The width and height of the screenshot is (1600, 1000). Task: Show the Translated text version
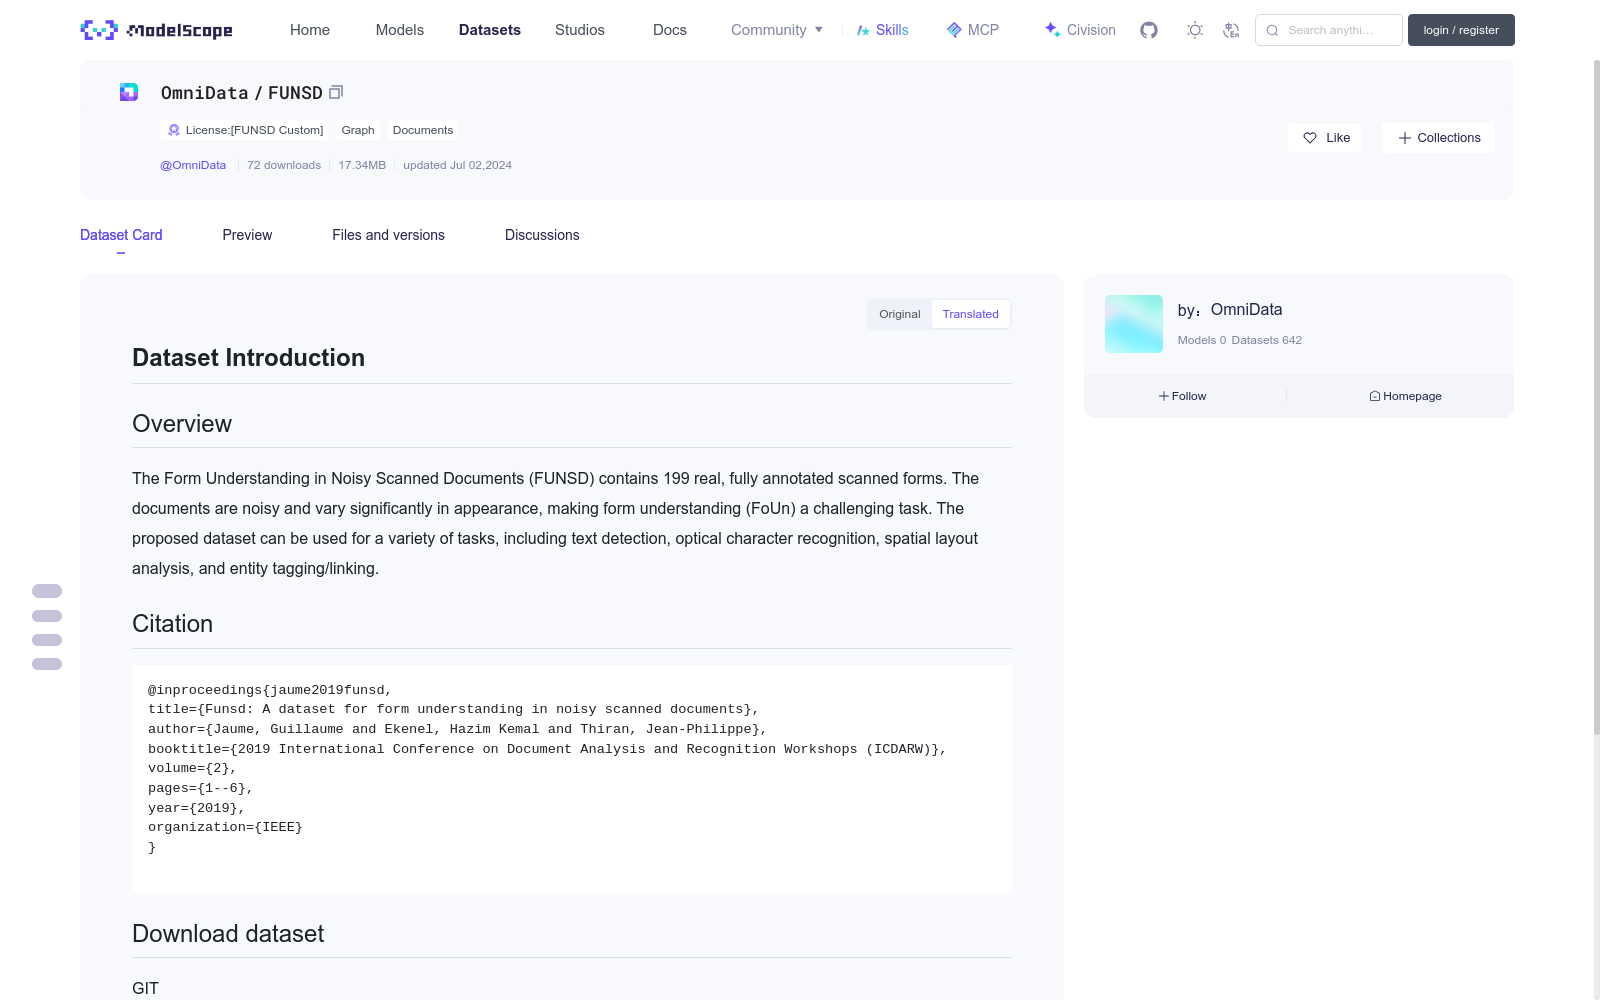pos(970,314)
